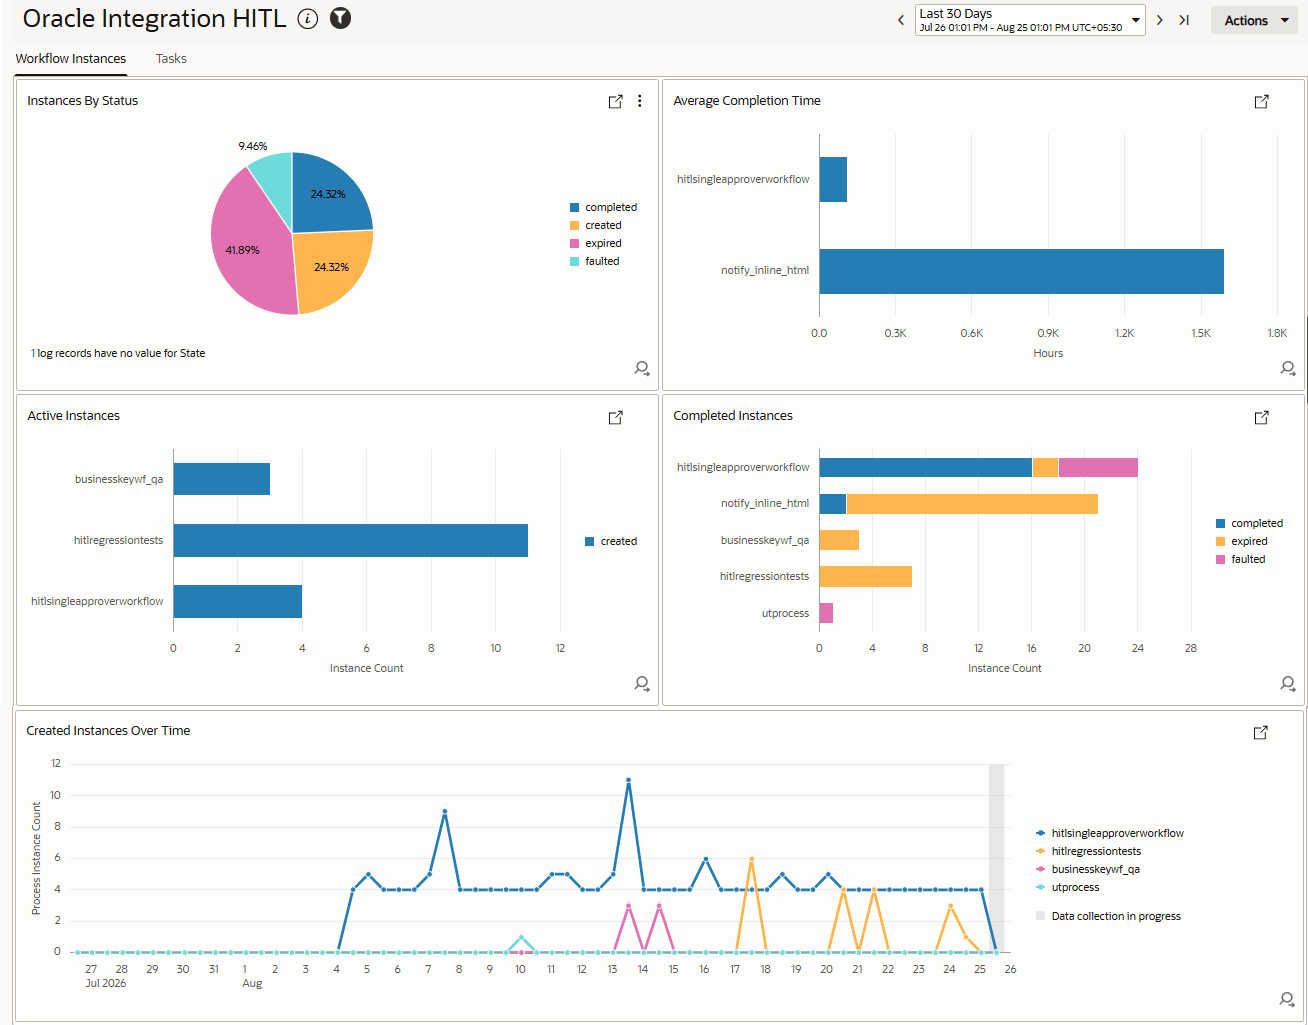This screenshot has height=1025, width=1308.
Task: Open Active Instances in Log Explorer
Action: point(616,417)
